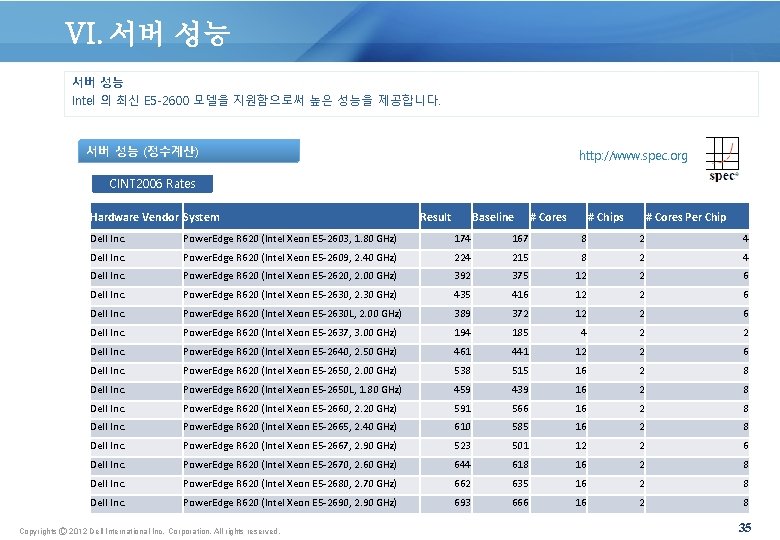The height and width of the screenshot is (540, 780).
Task: Click the Baseline value 618
Action: coord(520,464)
